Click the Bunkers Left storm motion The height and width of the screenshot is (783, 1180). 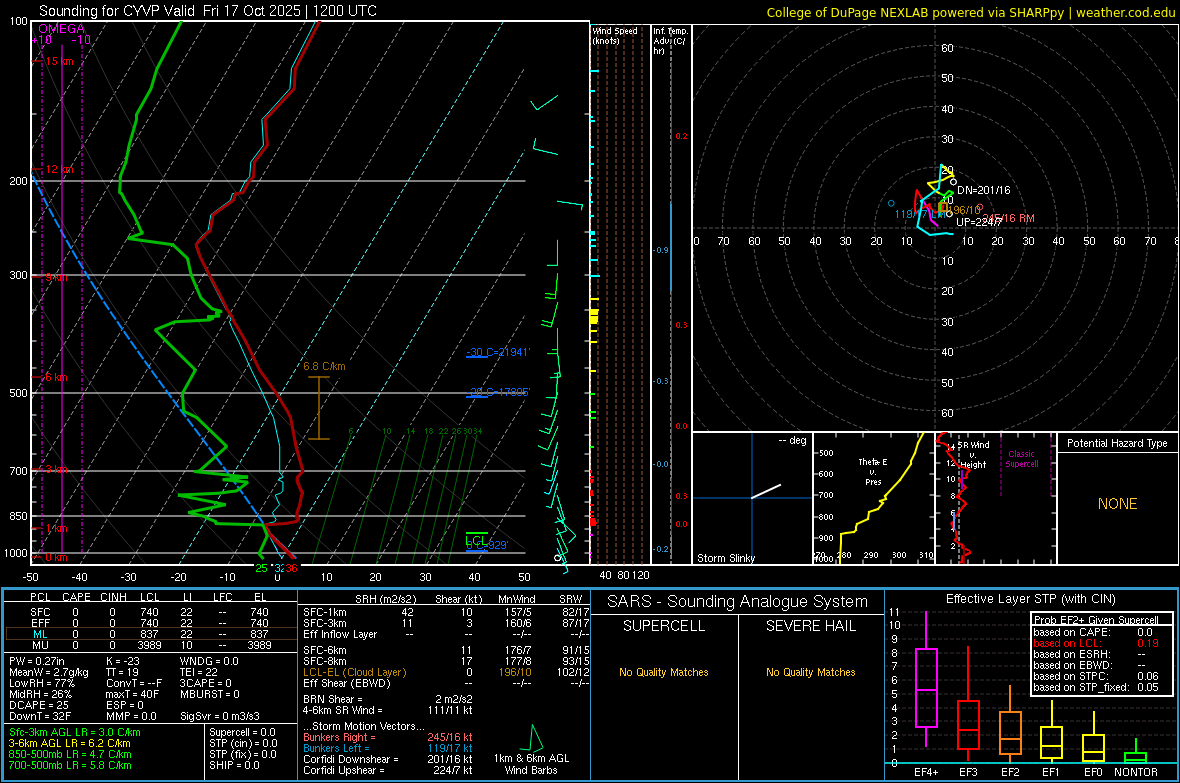pos(387,748)
